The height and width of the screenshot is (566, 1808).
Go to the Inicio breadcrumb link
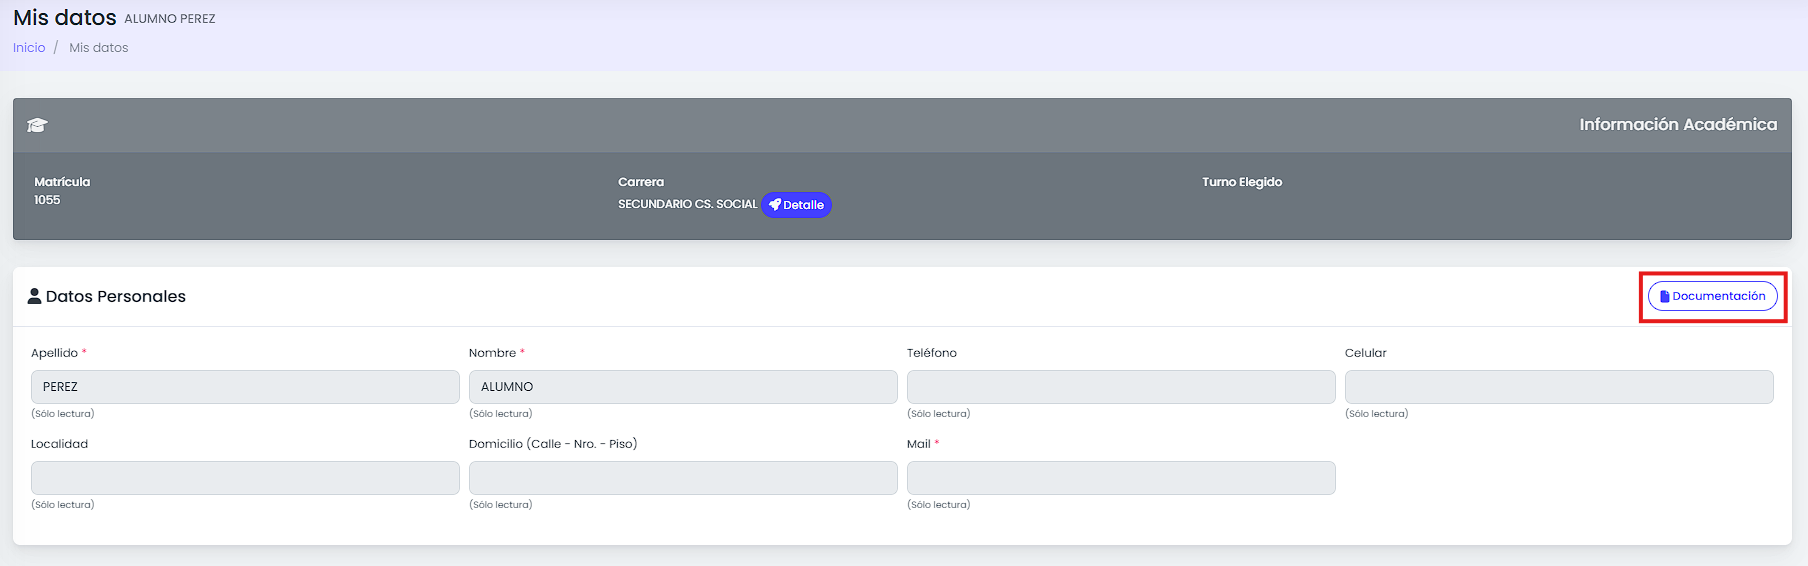pyautogui.click(x=29, y=48)
